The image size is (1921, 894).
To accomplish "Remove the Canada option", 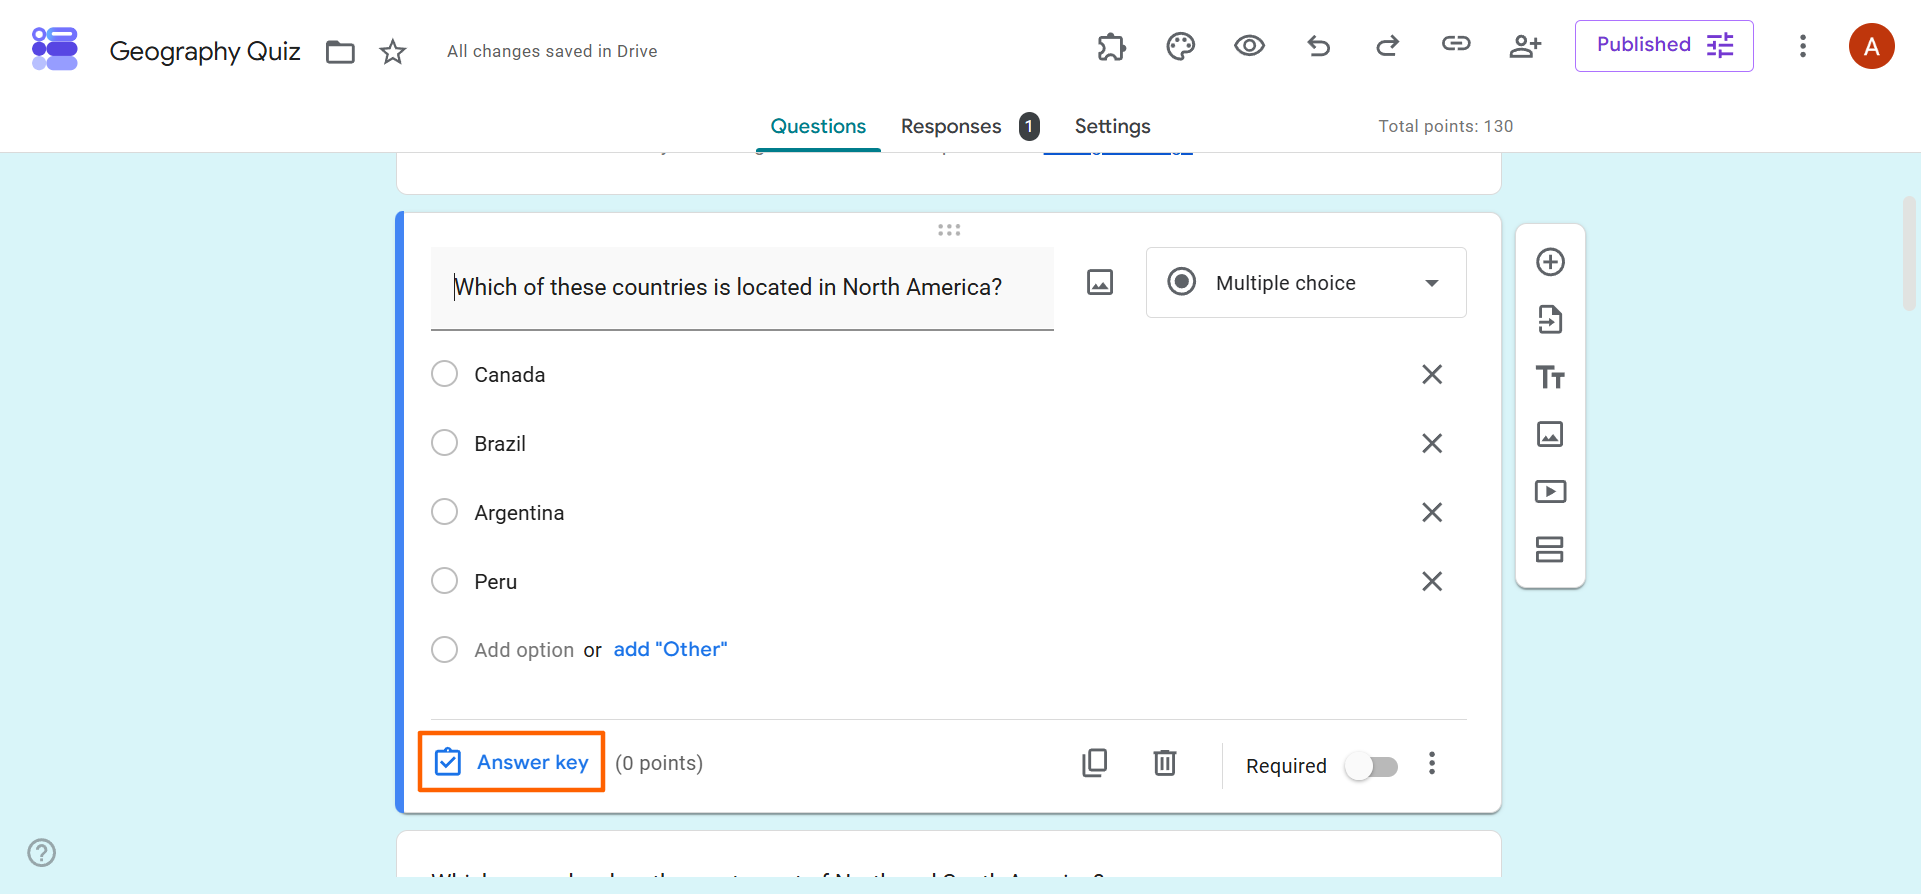I will pos(1432,374).
